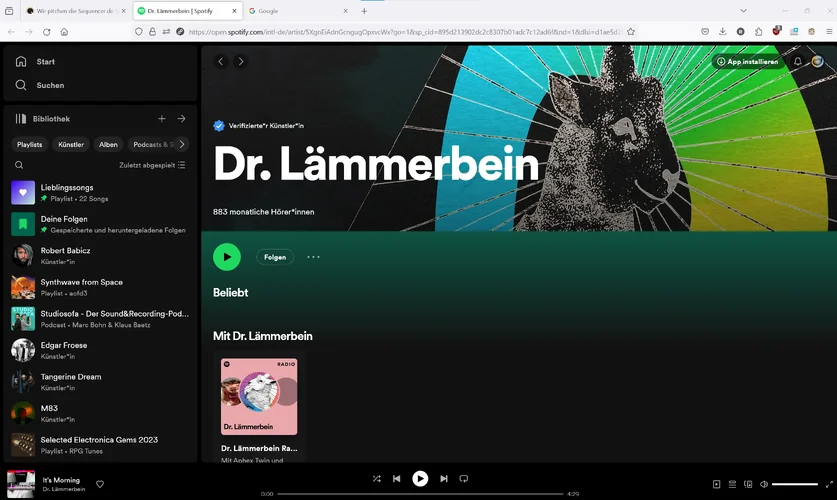Open Dr. Lämmerbein Radio card
Image resolution: width=837 pixels, height=500 pixels.
(259, 407)
